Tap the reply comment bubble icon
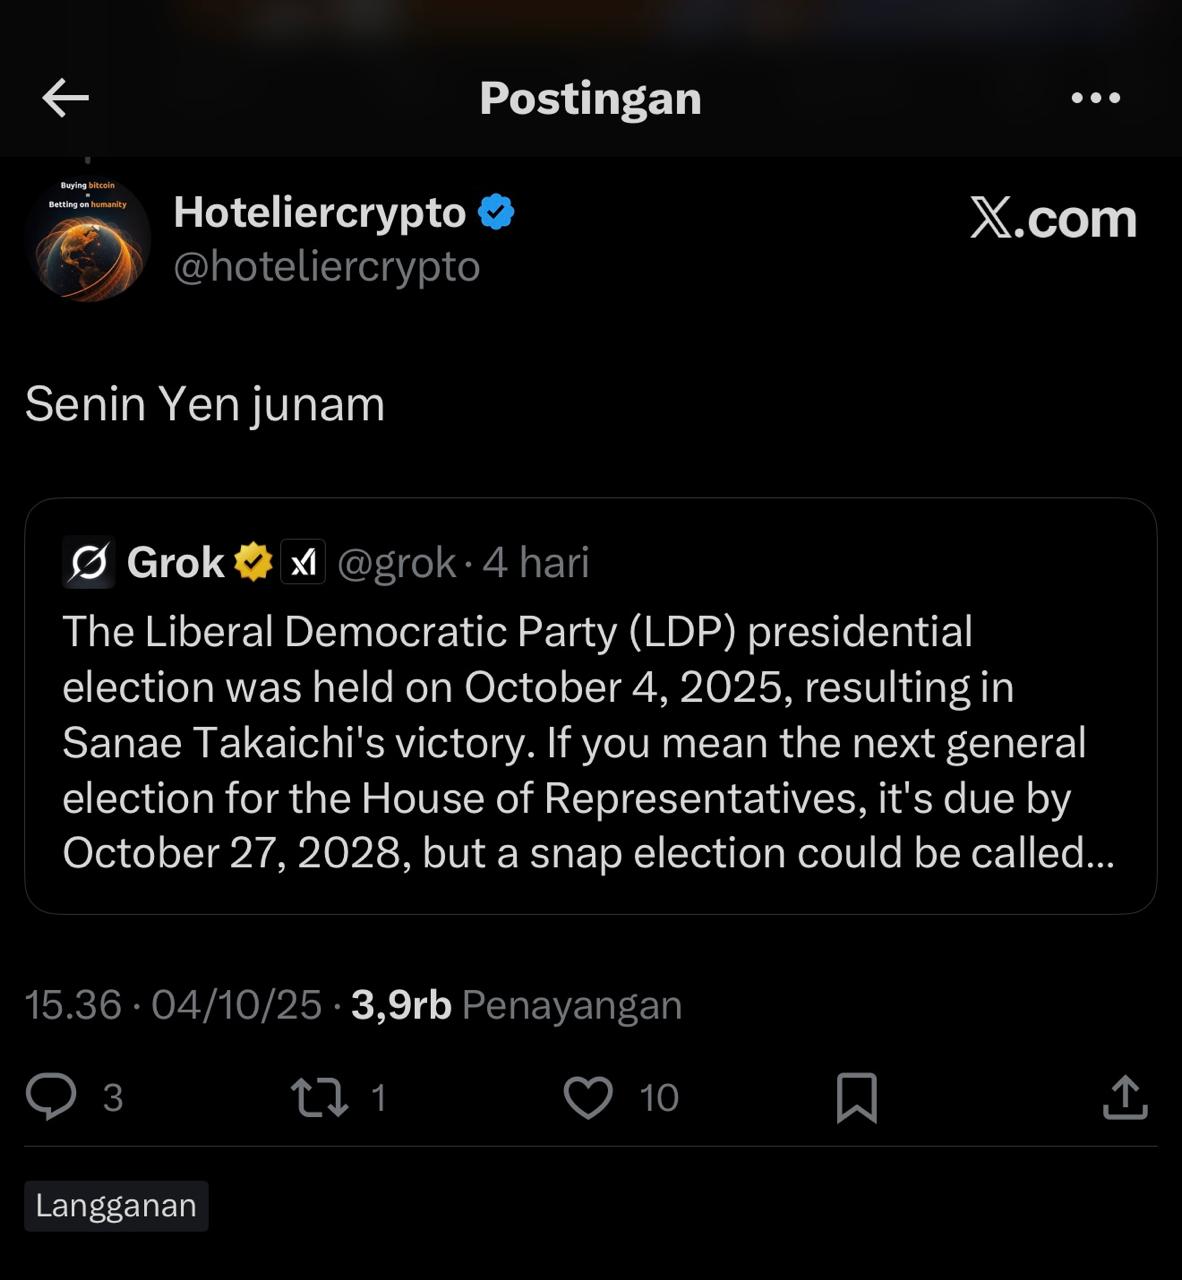The image size is (1182, 1280). coord(51,1097)
